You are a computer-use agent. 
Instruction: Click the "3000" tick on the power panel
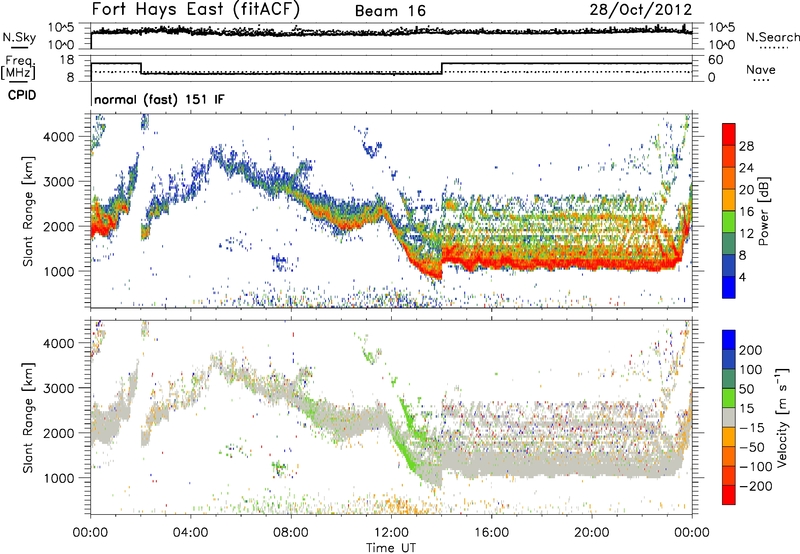coord(58,182)
